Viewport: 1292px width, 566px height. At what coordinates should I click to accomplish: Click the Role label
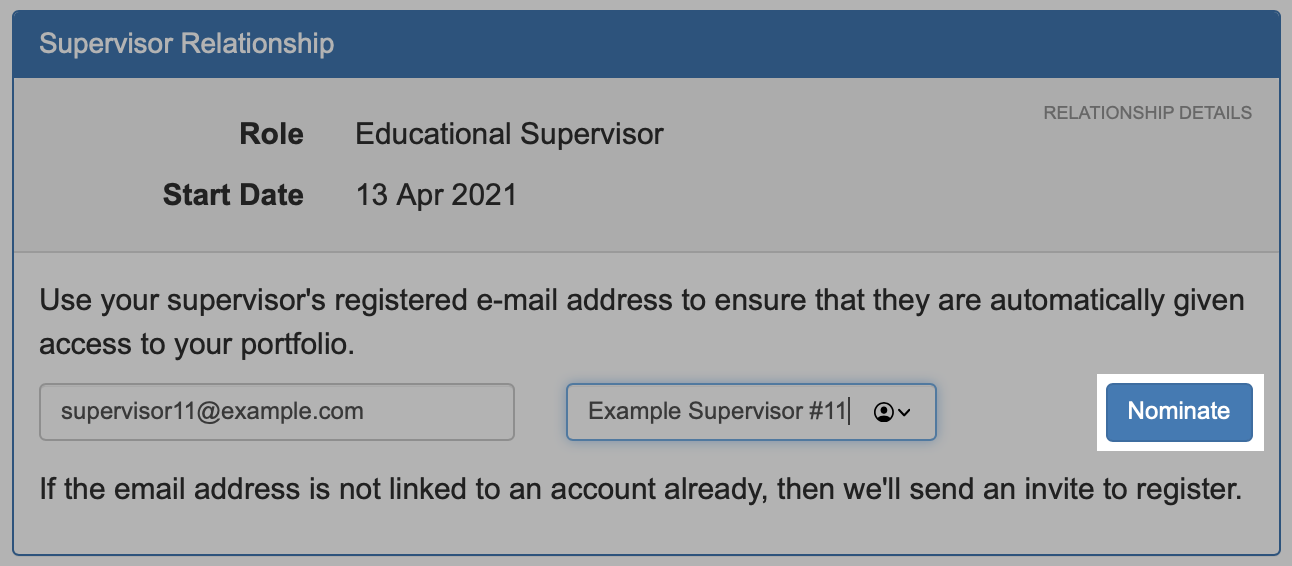(271, 134)
